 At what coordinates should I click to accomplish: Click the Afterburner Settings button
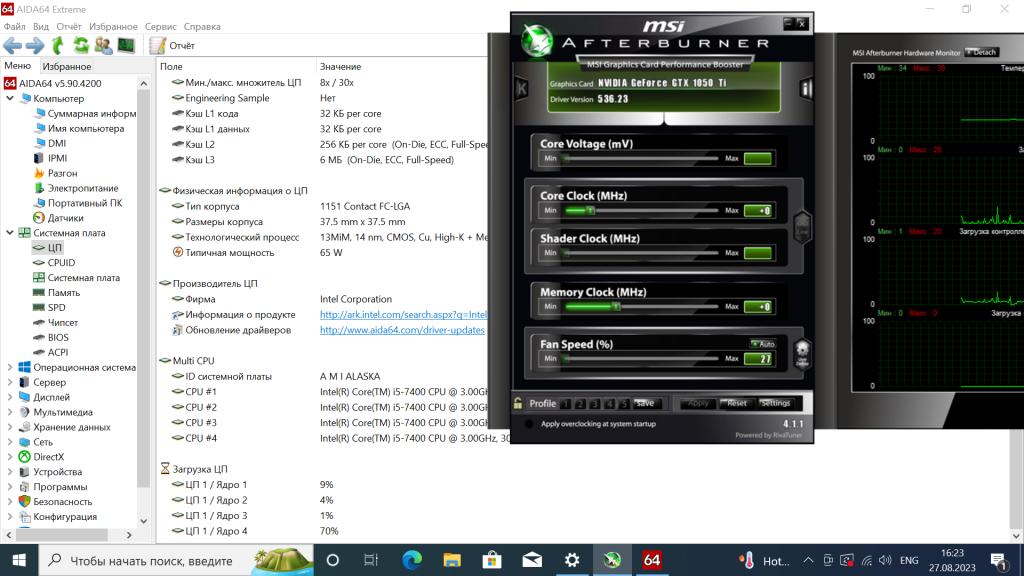(775, 404)
